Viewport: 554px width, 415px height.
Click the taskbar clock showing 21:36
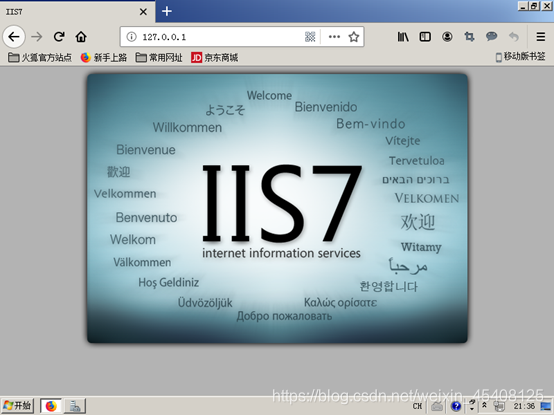pyautogui.click(x=524, y=406)
